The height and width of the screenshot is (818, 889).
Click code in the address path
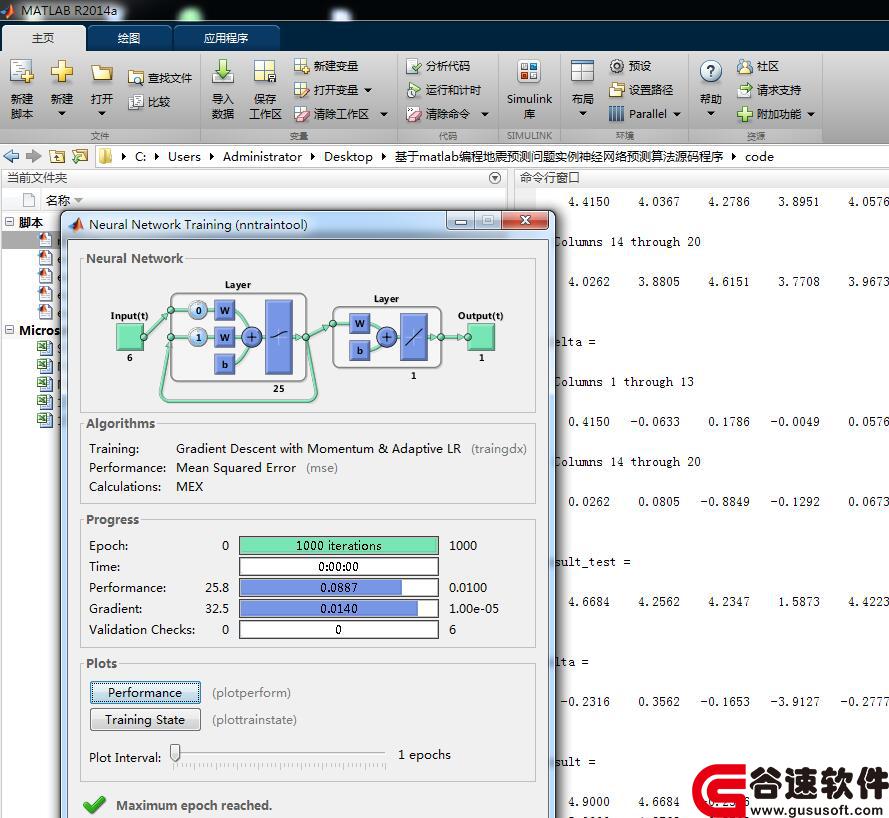tap(759, 156)
